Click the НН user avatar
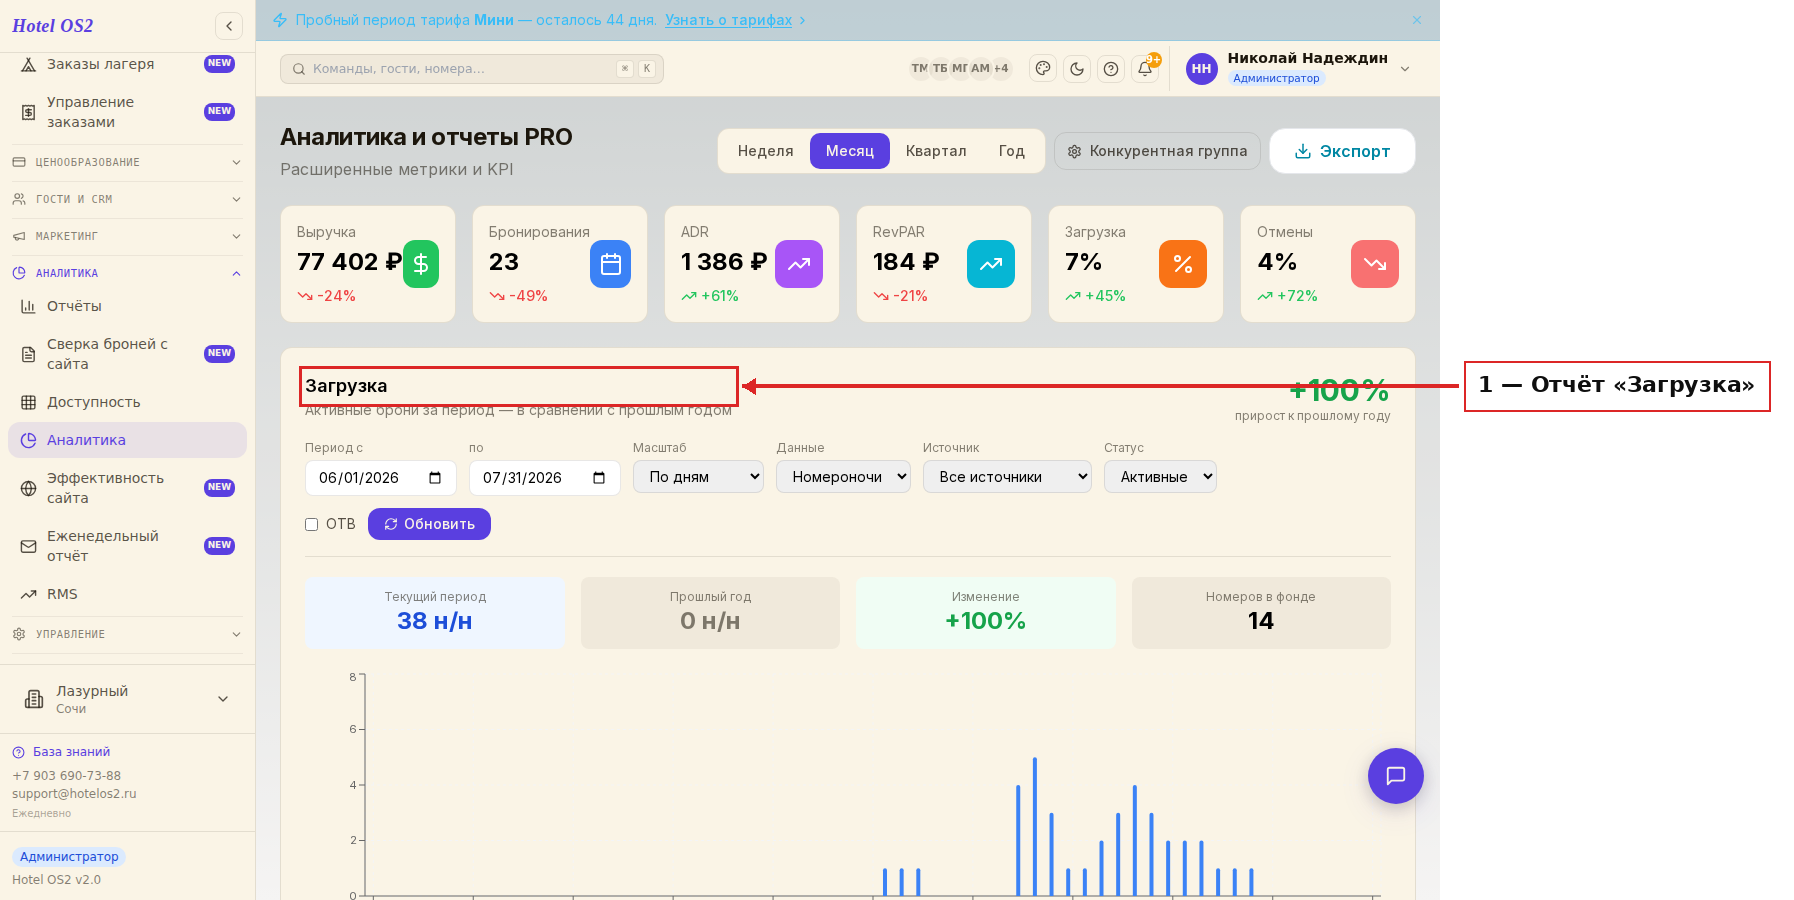1794x900 pixels. click(x=1201, y=69)
